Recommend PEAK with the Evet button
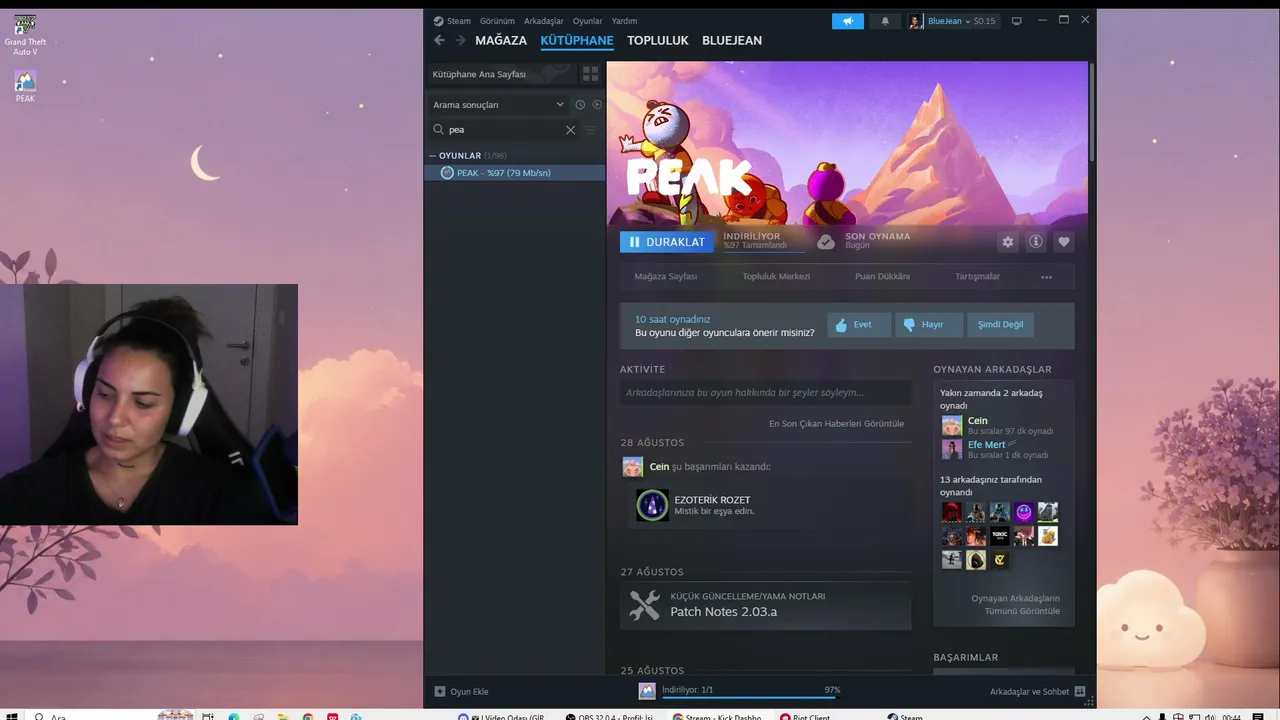 (859, 325)
